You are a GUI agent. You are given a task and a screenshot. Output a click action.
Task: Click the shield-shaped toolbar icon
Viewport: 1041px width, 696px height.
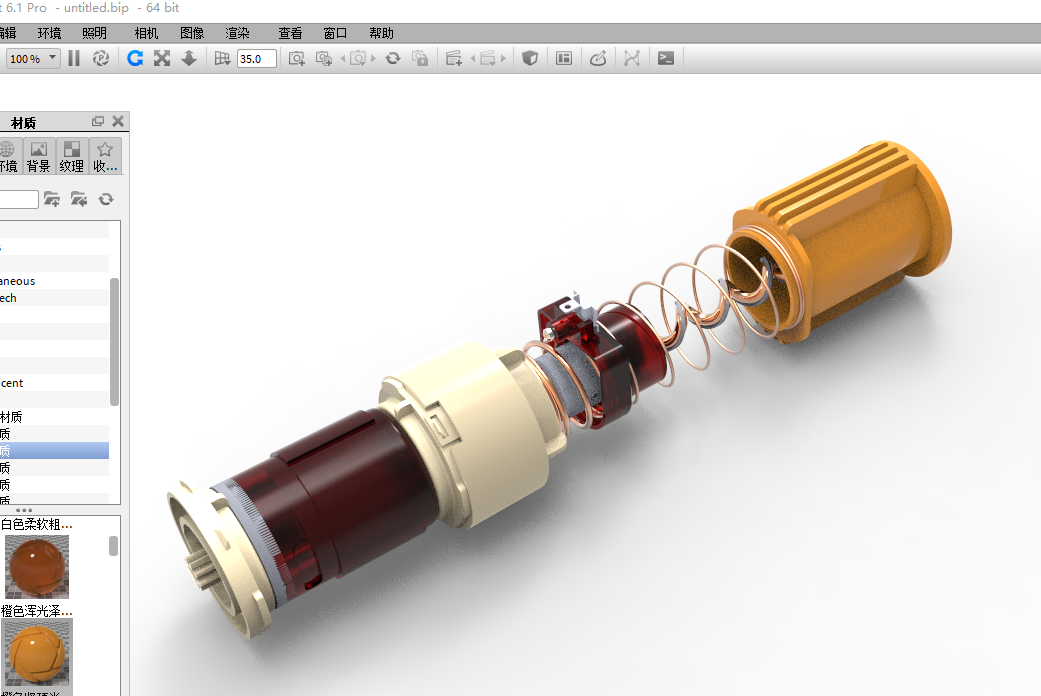(530, 58)
